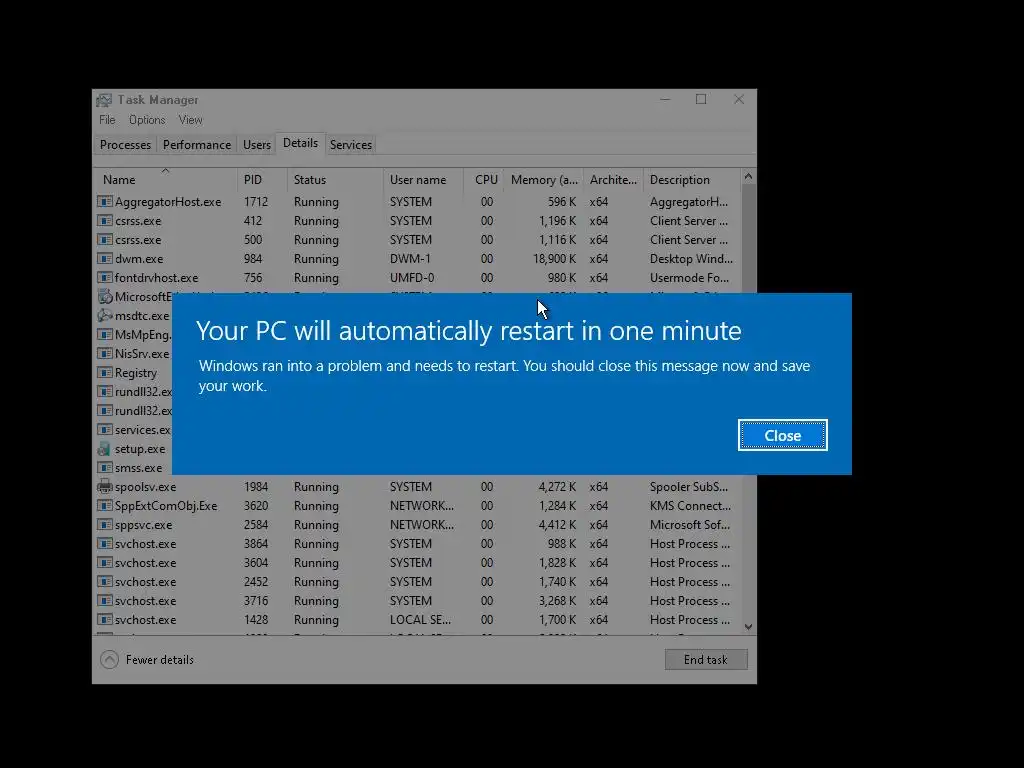Click the icon of svchost.exe PID 3716
1024x768 pixels.
(104, 600)
